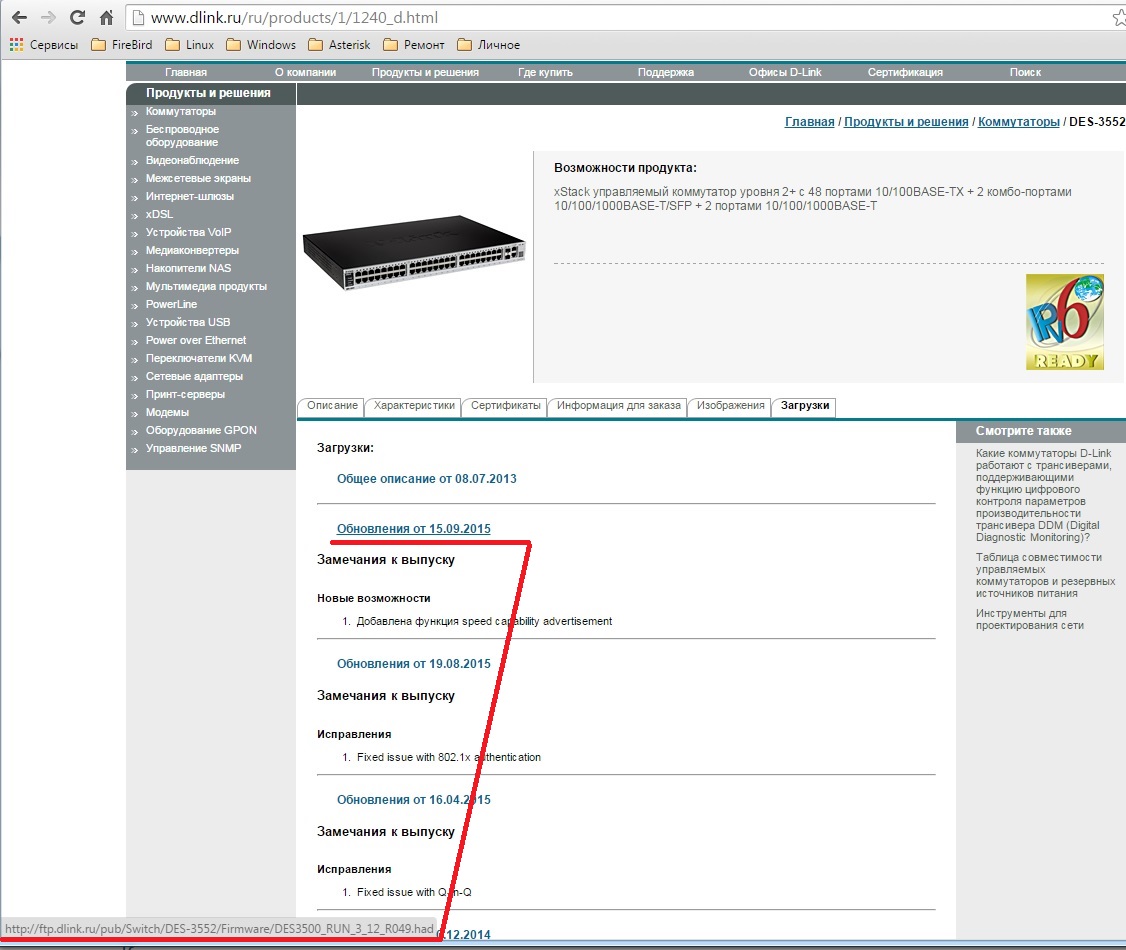This screenshot has width=1126, height=950.
Task: Click the Коммутаторы breadcrumb link
Action: point(1018,121)
